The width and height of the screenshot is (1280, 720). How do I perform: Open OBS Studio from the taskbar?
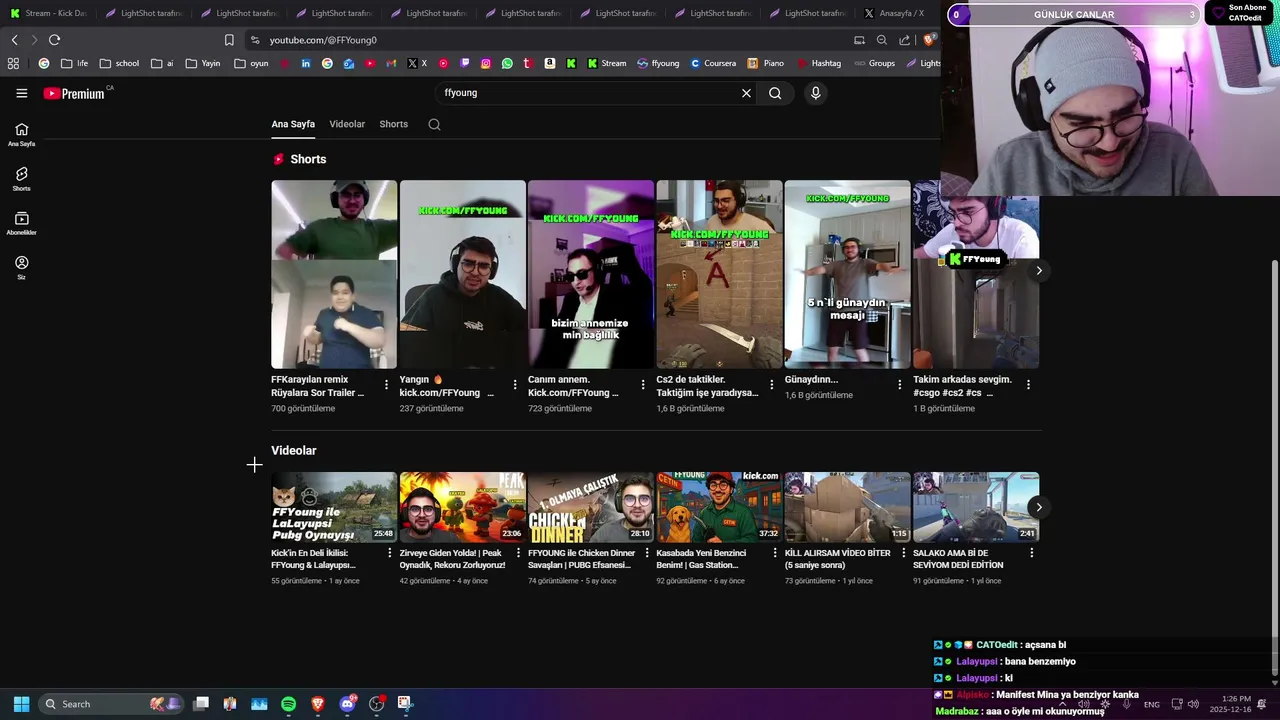pos(376,704)
